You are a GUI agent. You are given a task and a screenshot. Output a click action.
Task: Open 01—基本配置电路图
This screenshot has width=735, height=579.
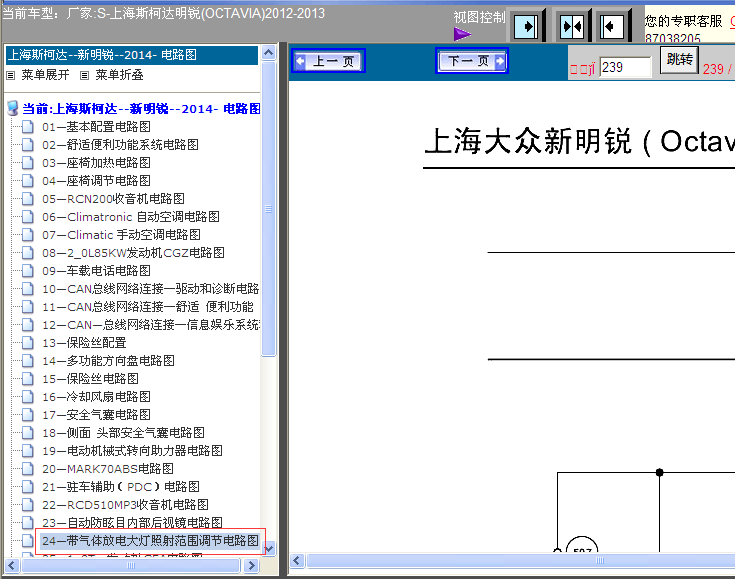96,127
